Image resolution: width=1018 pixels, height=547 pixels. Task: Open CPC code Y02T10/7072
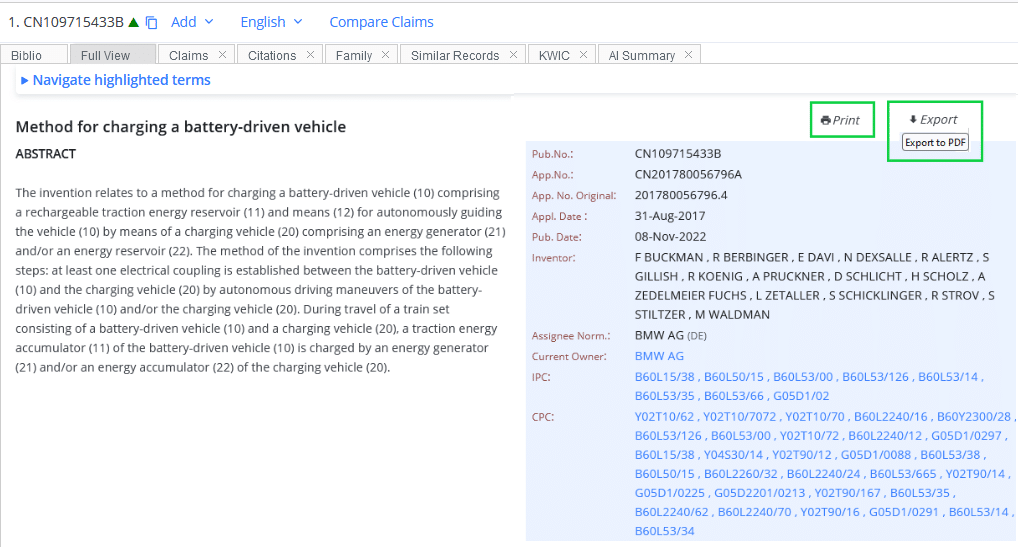[739, 417]
